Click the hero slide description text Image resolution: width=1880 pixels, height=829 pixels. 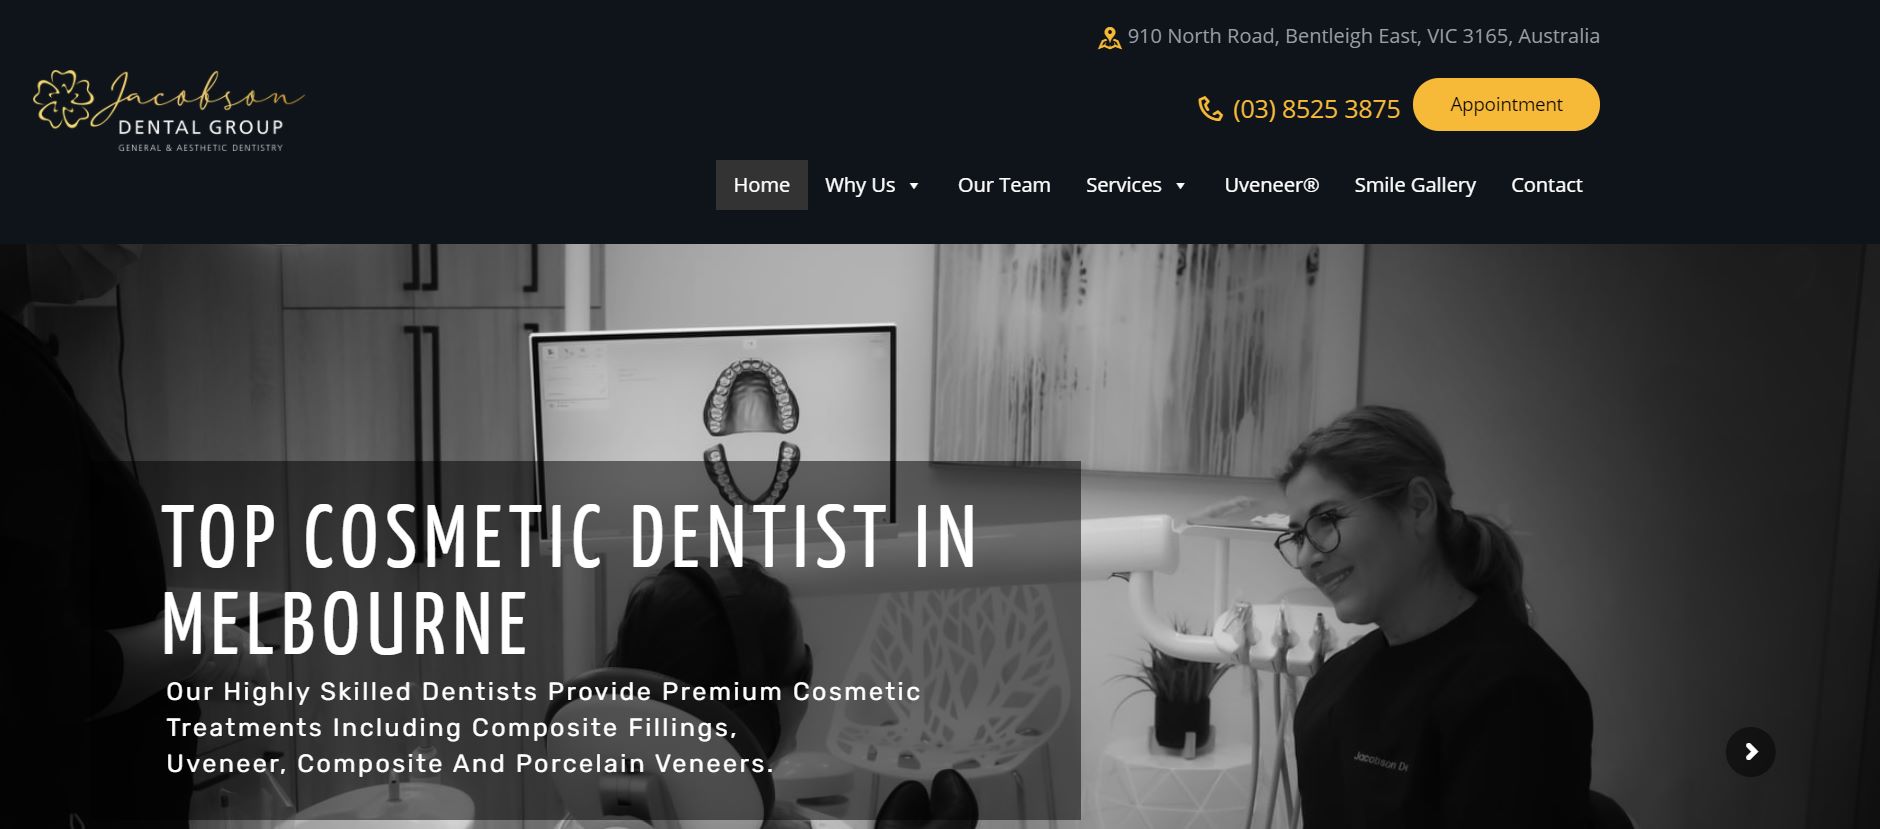pos(543,727)
